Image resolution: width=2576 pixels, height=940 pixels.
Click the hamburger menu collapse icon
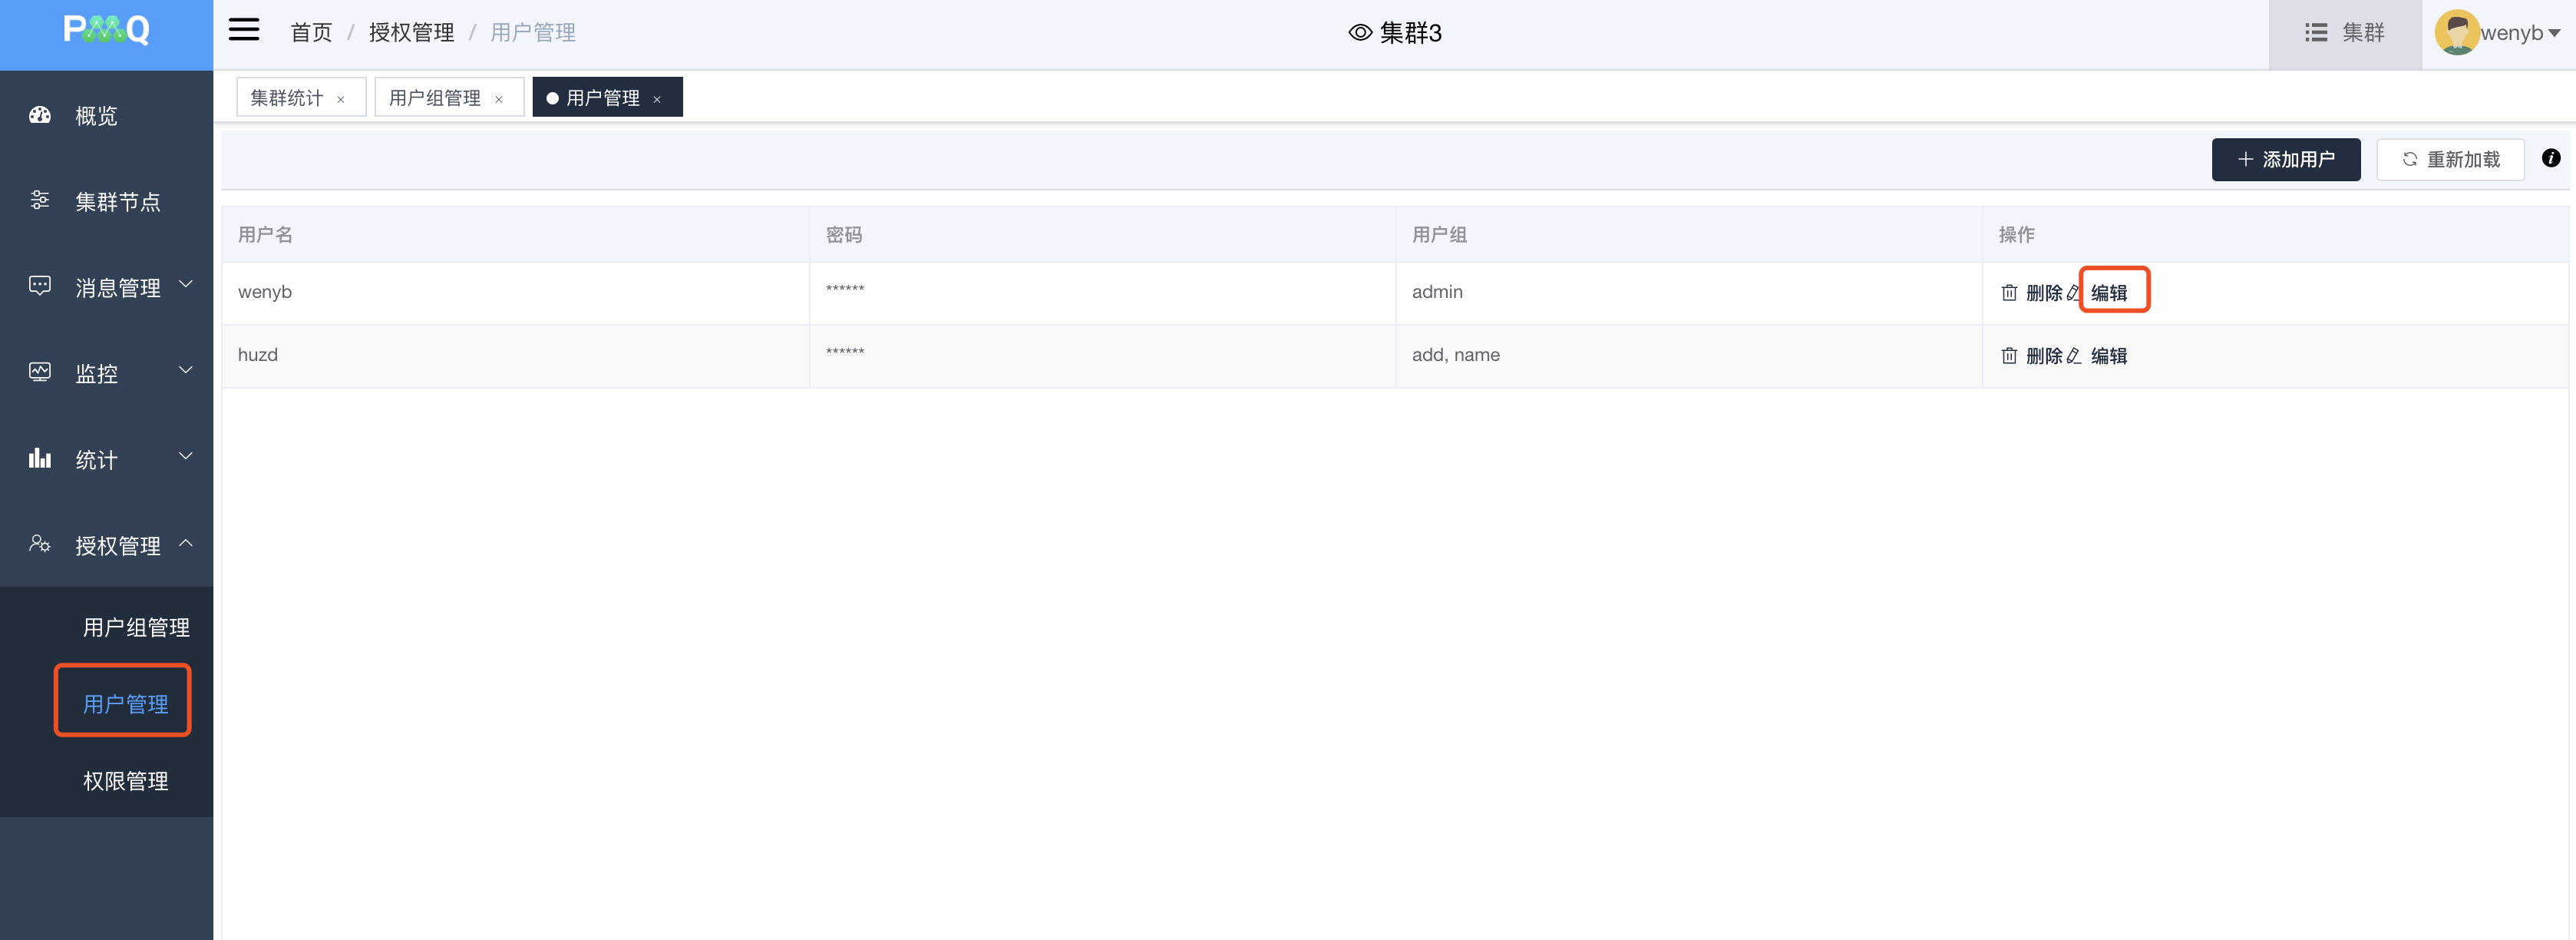243,31
